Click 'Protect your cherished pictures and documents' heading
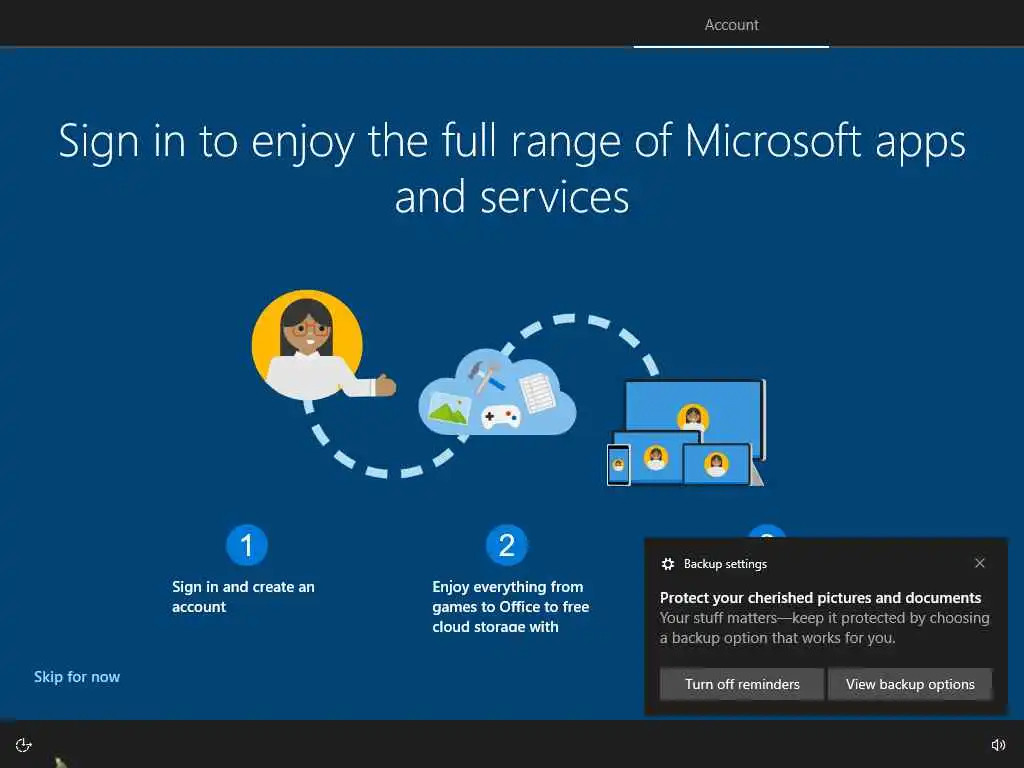 820,598
